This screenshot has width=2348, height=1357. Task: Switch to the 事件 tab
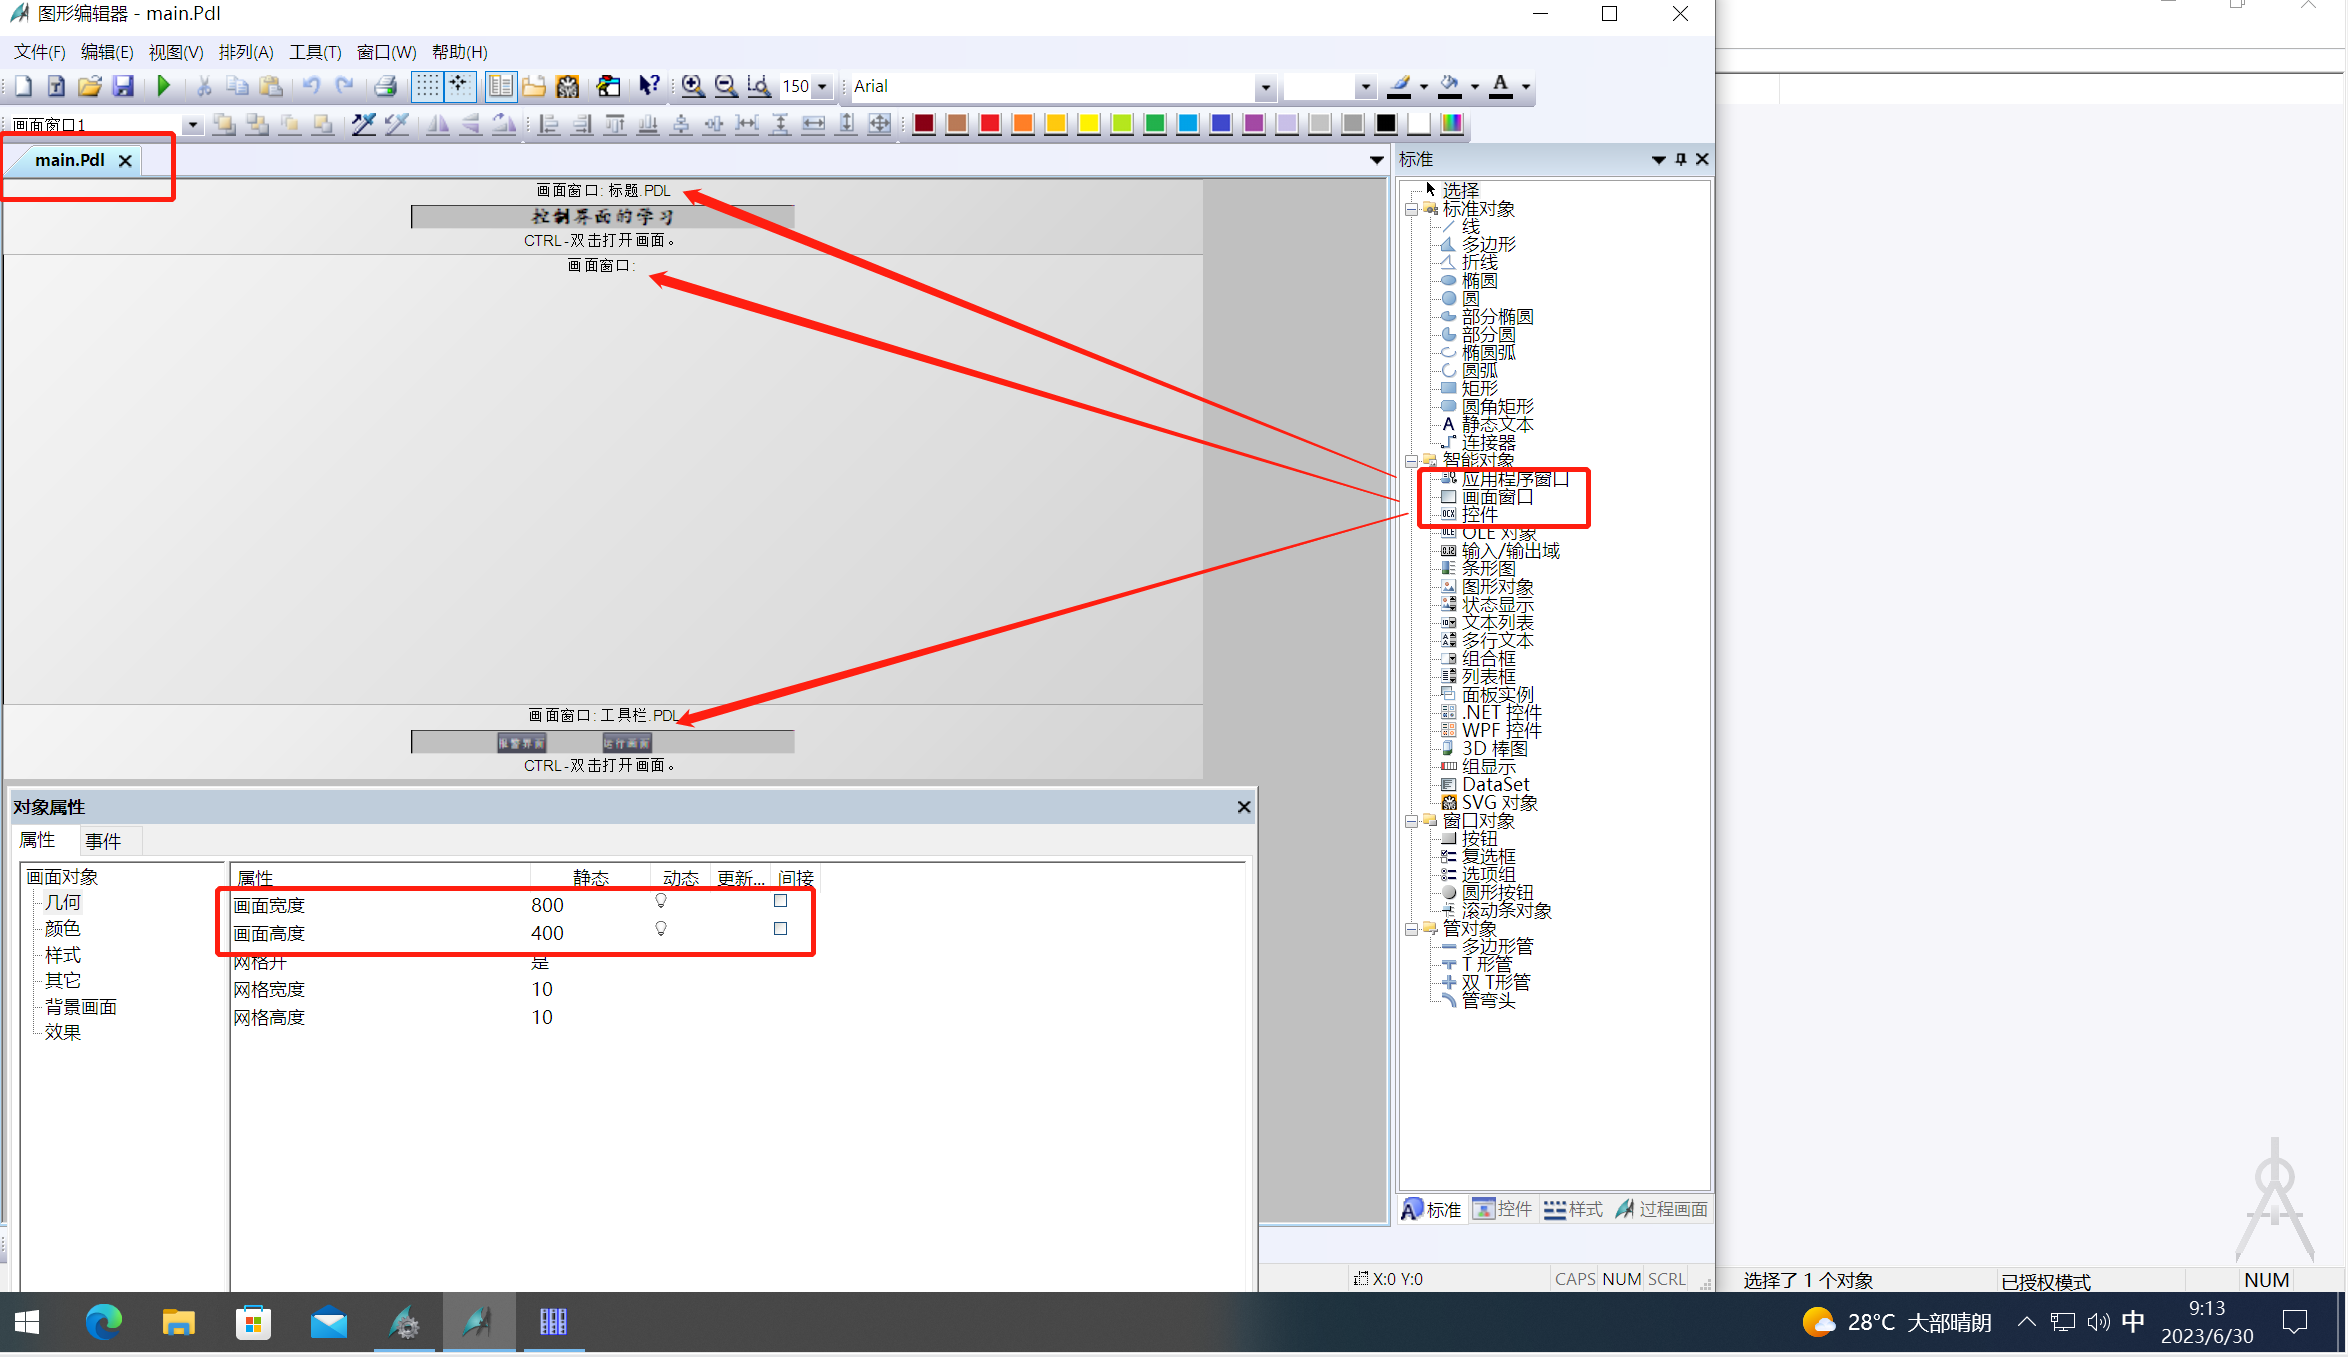tap(103, 841)
